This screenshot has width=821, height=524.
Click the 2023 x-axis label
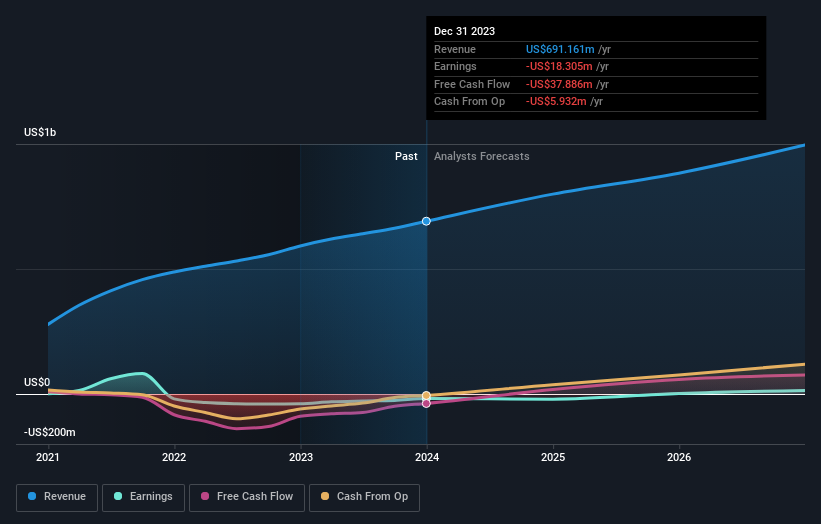[301, 458]
